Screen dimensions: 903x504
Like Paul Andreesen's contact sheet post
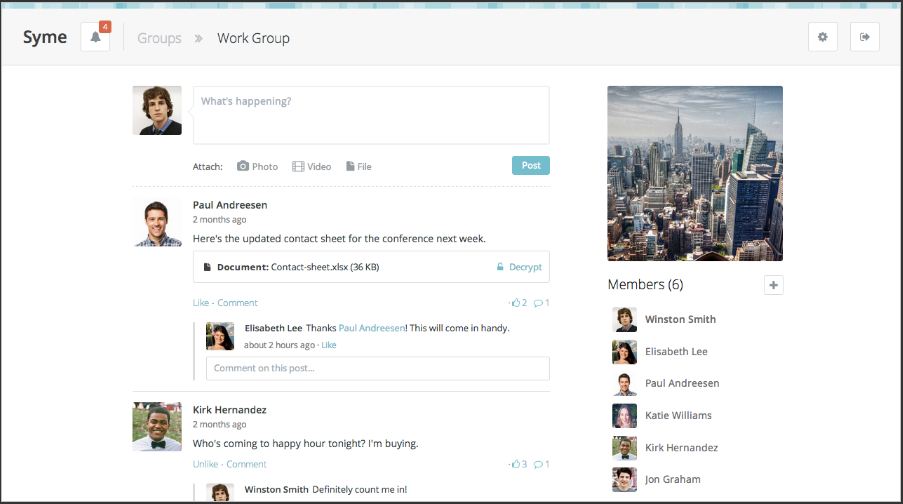(201, 303)
